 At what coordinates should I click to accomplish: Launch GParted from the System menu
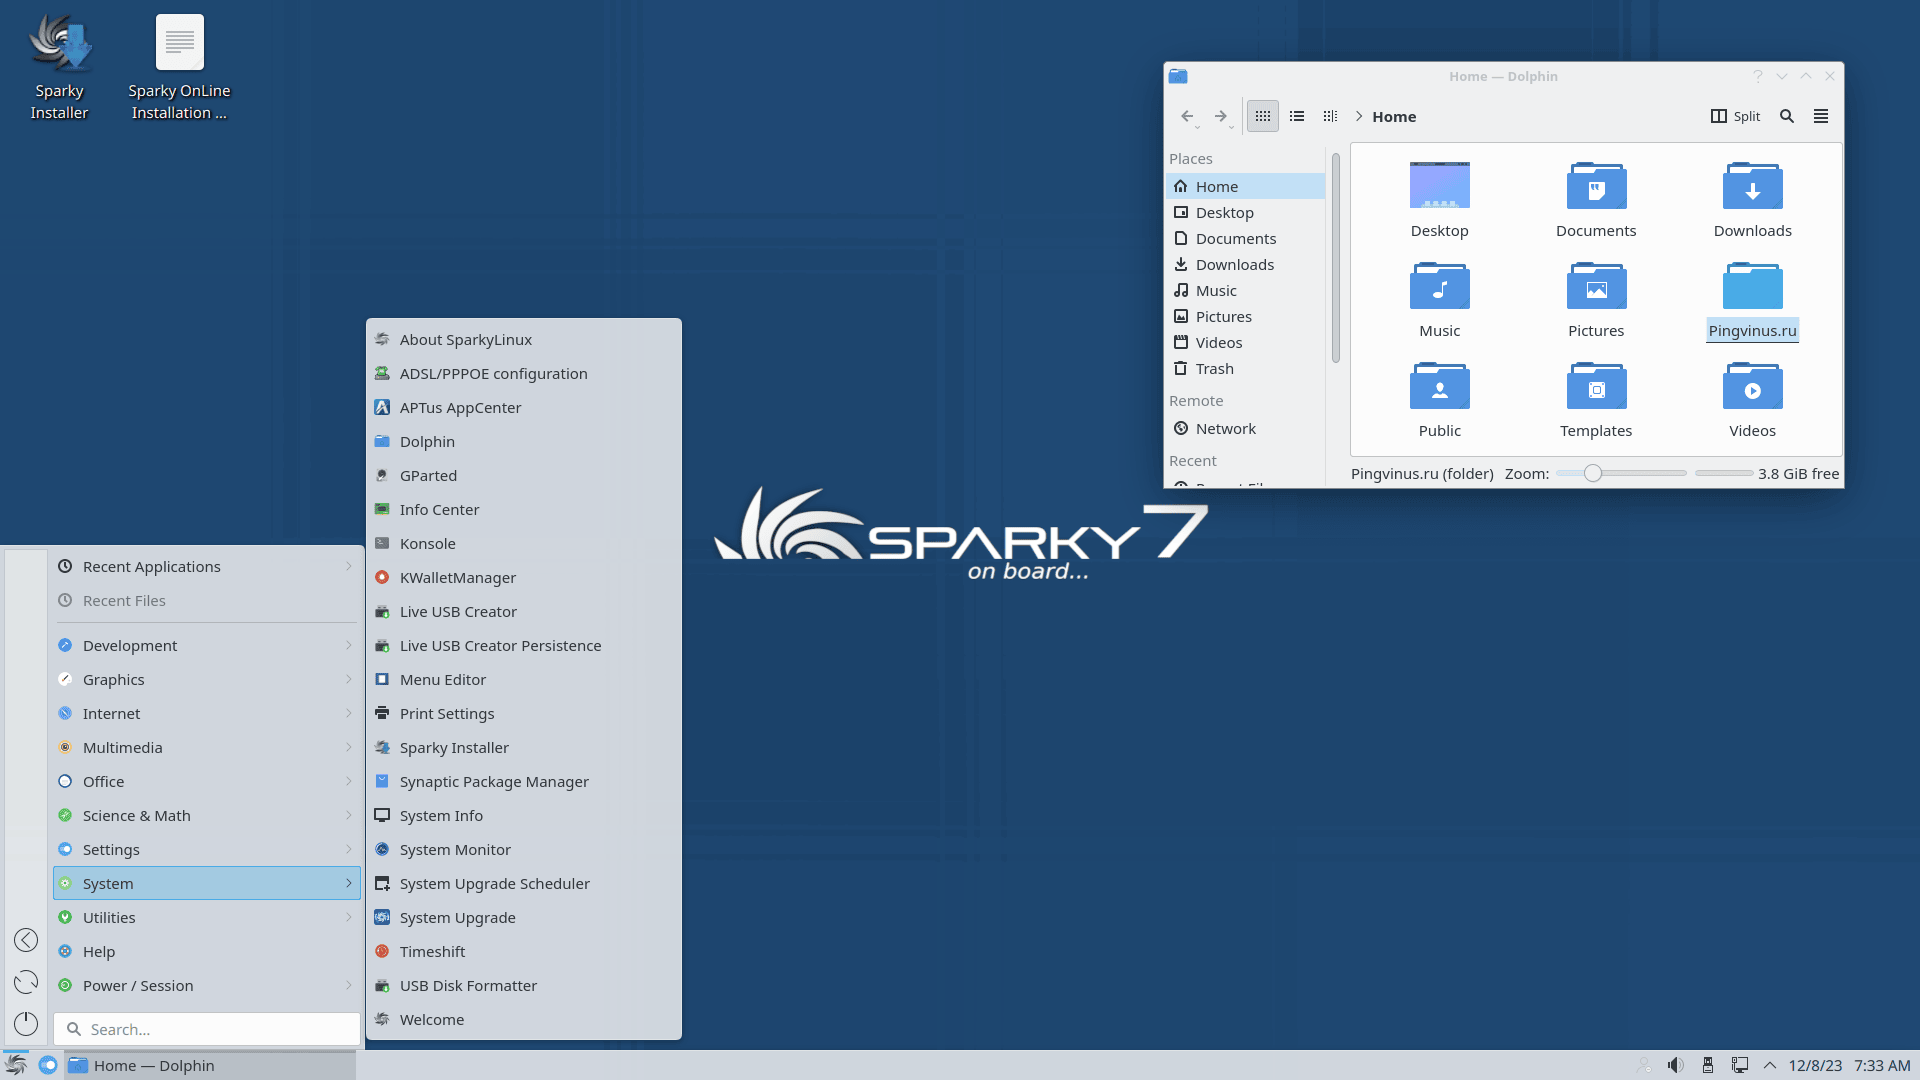[428, 476]
